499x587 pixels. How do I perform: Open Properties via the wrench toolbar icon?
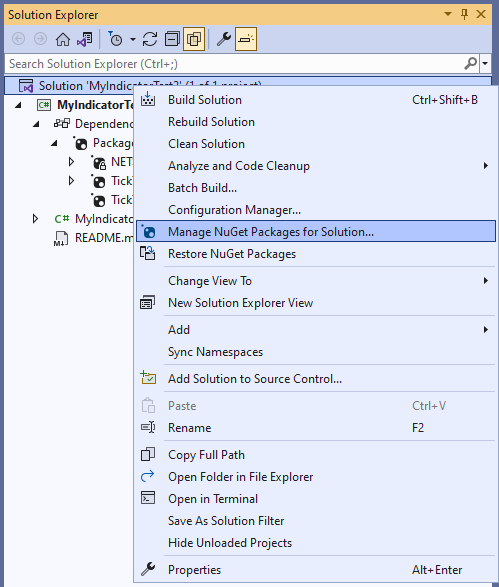point(224,39)
